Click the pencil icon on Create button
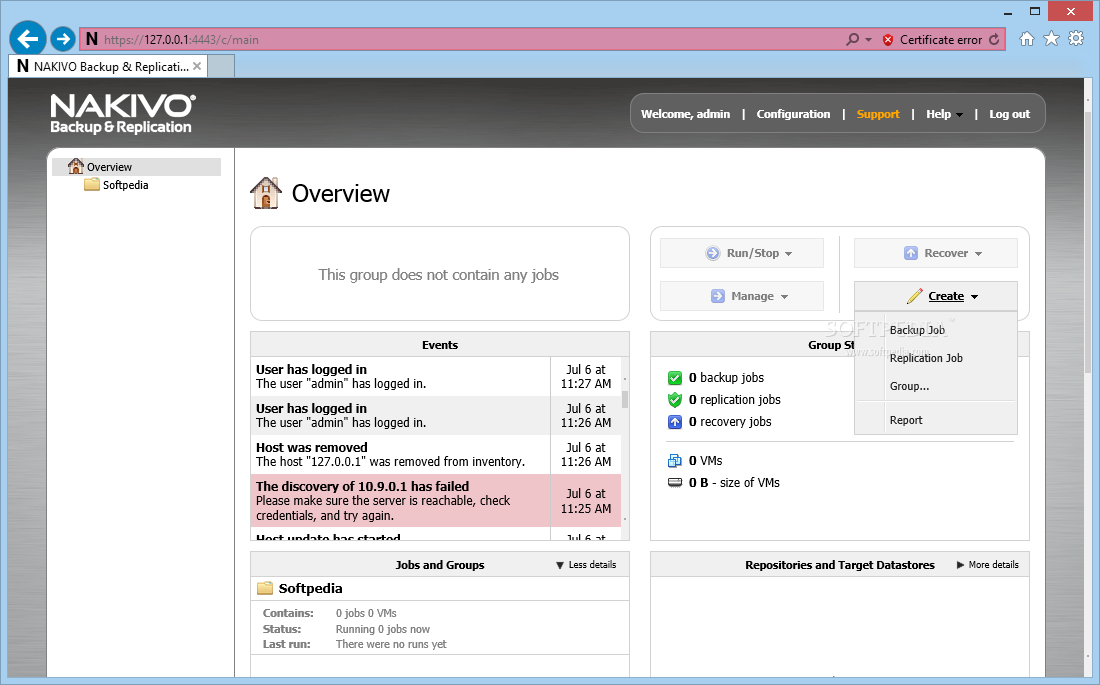Screen dimensions: 1100x685 click(914, 296)
